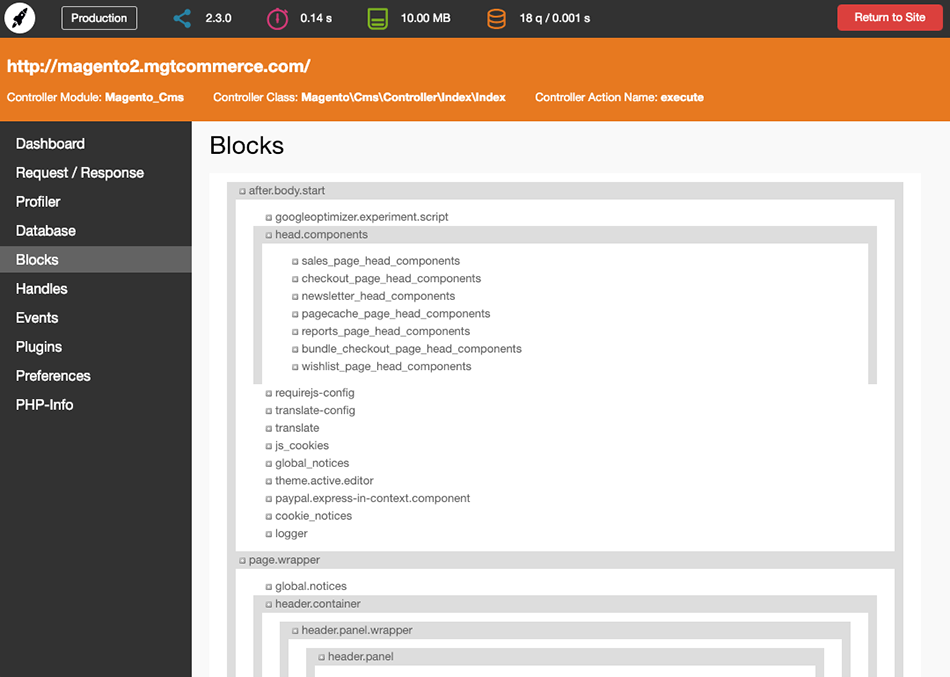This screenshot has width=950, height=677.
Task: View the Preferences page
Action: pos(96,376)
